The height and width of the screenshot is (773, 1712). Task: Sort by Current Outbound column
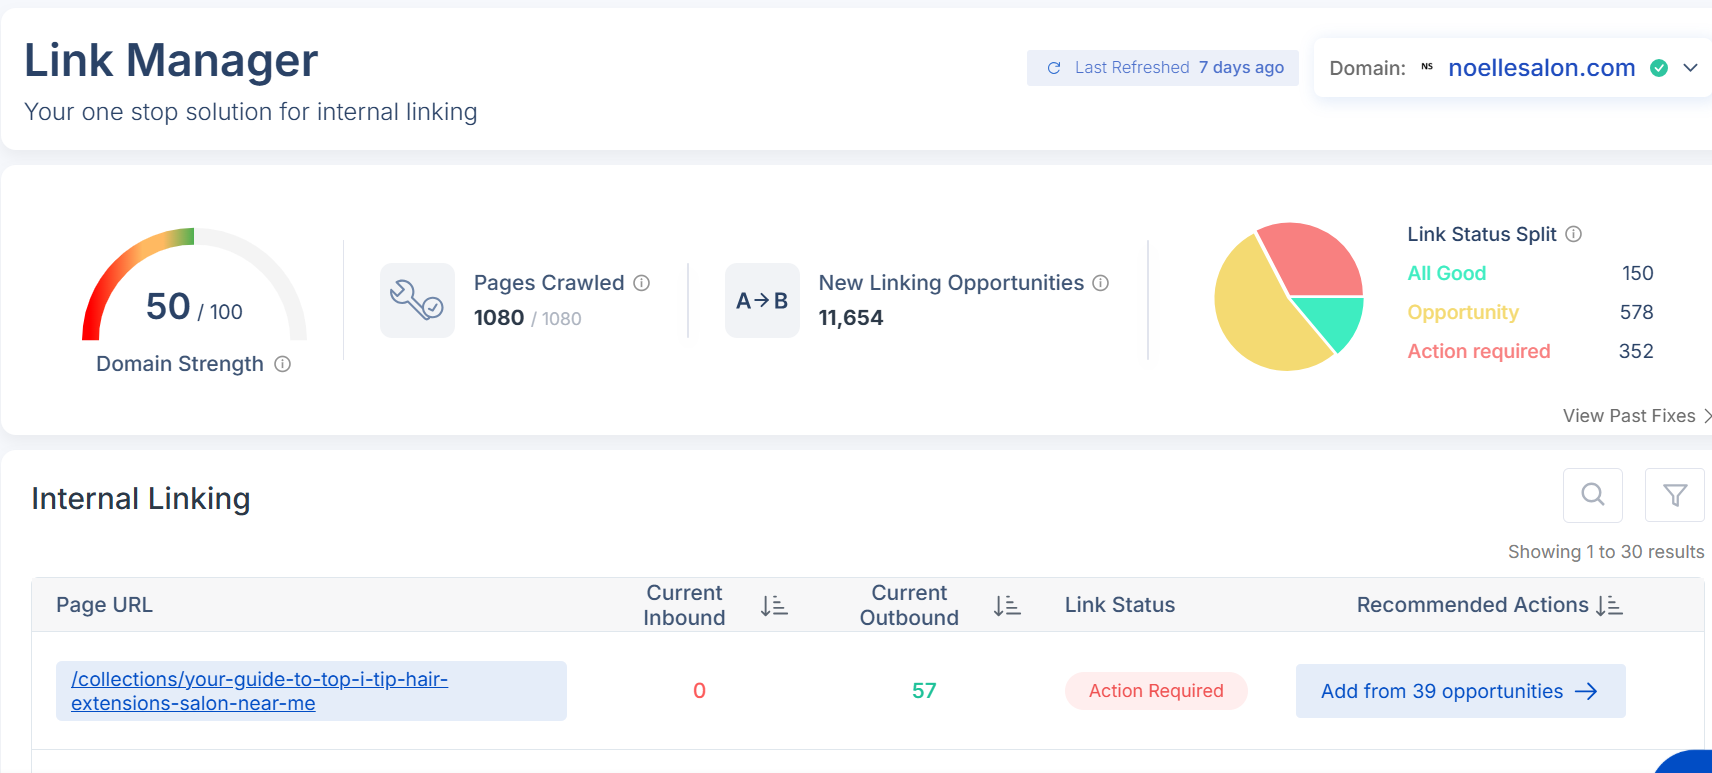(1007, 605)
